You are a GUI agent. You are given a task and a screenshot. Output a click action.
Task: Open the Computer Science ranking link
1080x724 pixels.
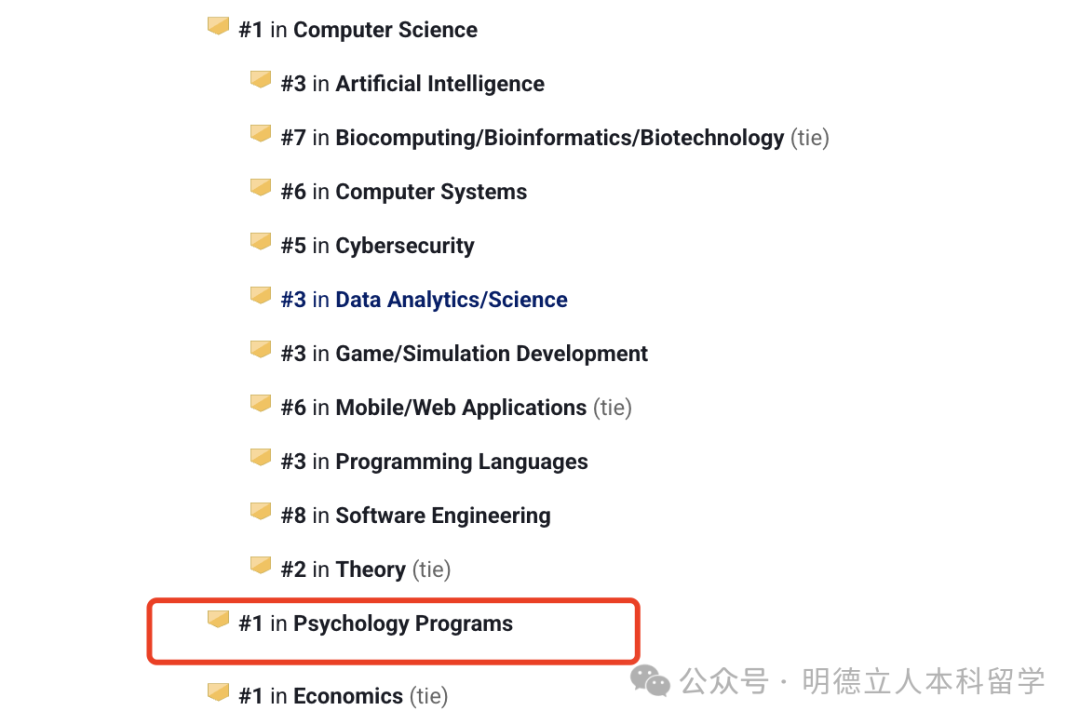click(384, 30)
